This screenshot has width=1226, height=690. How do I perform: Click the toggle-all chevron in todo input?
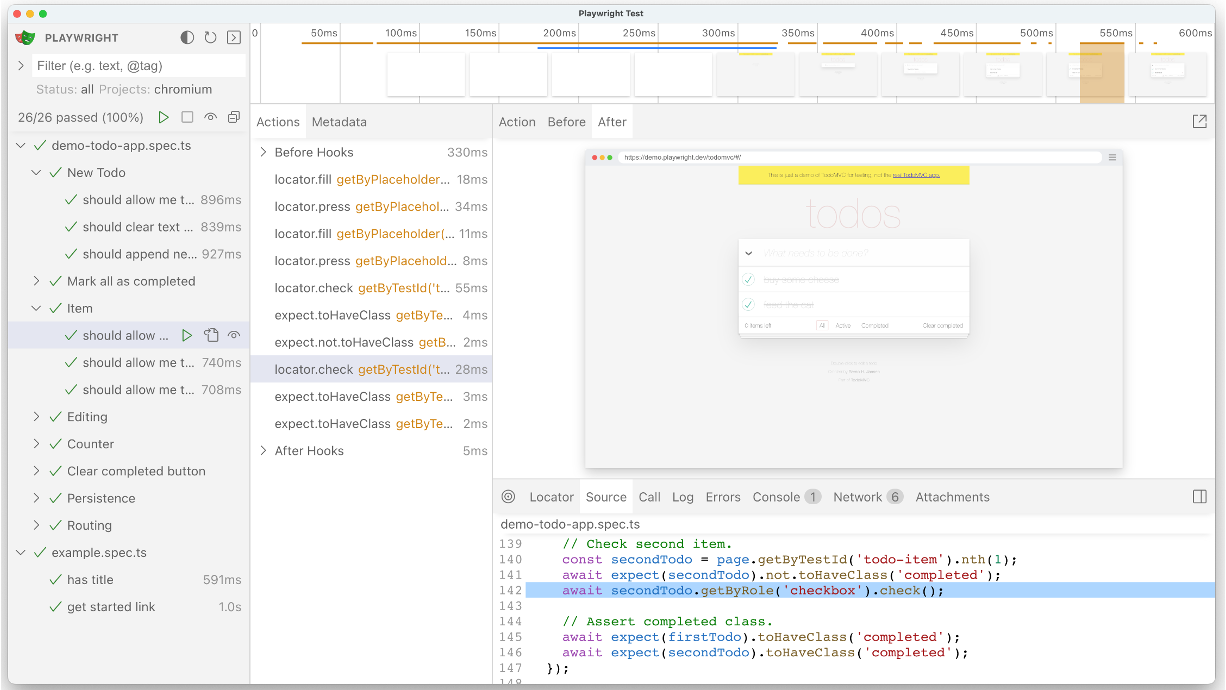tap(749, 254)
